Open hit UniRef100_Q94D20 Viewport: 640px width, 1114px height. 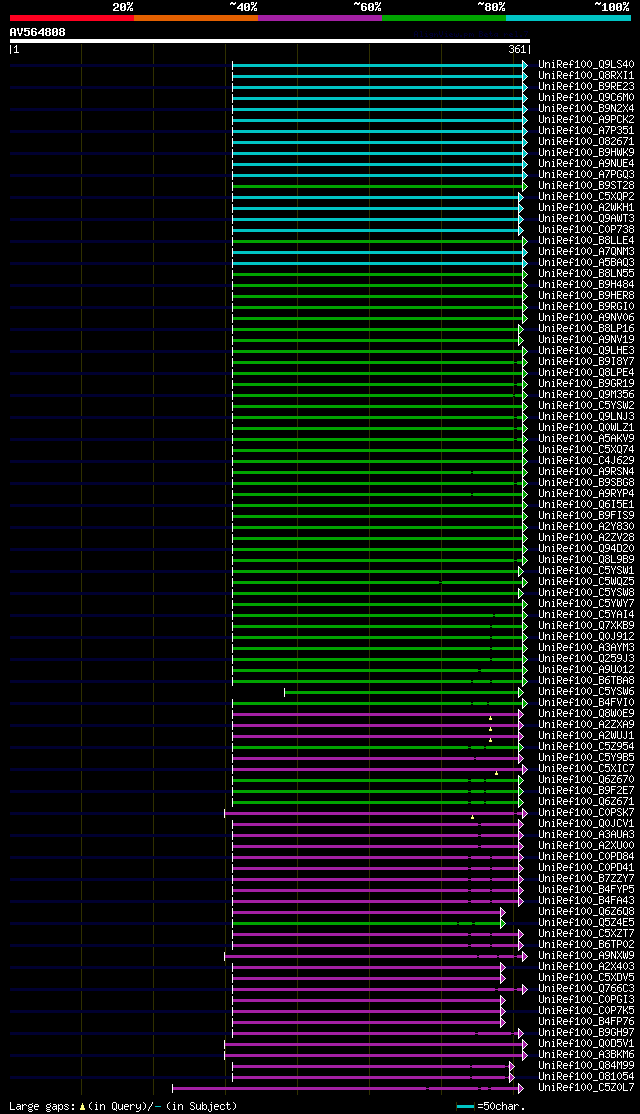[586, 549]
